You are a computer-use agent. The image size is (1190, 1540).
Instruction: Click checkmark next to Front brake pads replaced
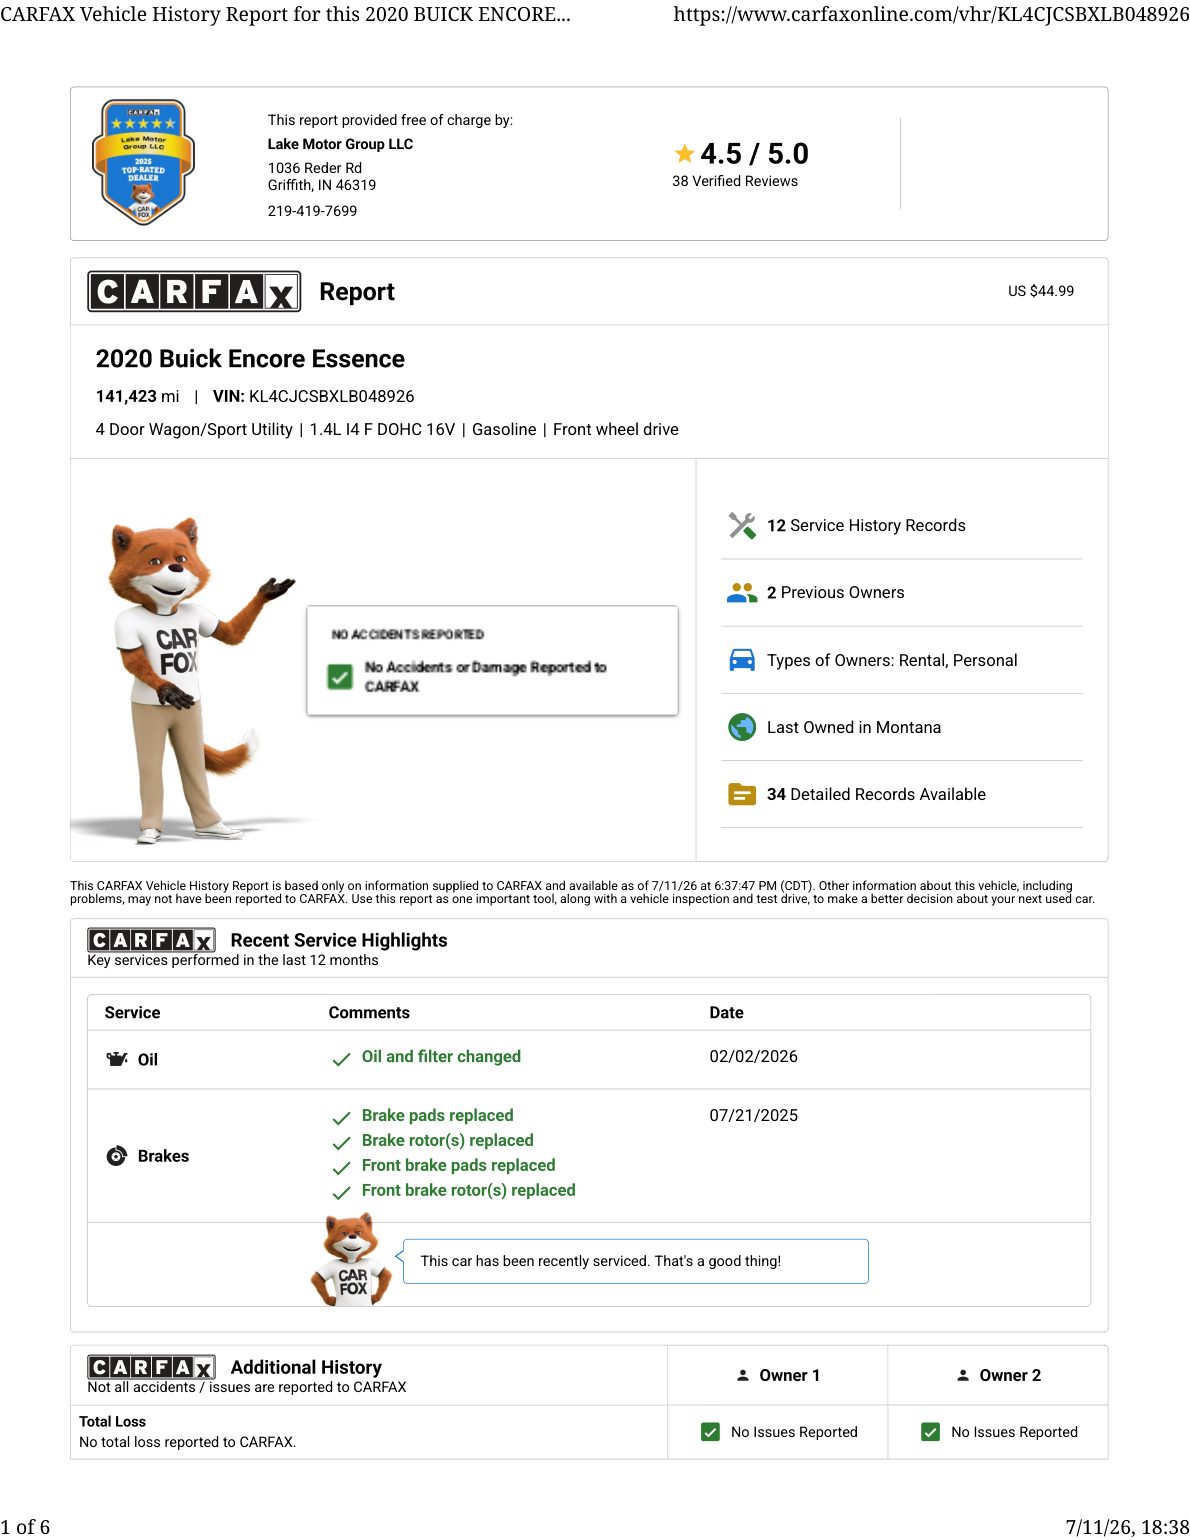(x=341, y=1168)
